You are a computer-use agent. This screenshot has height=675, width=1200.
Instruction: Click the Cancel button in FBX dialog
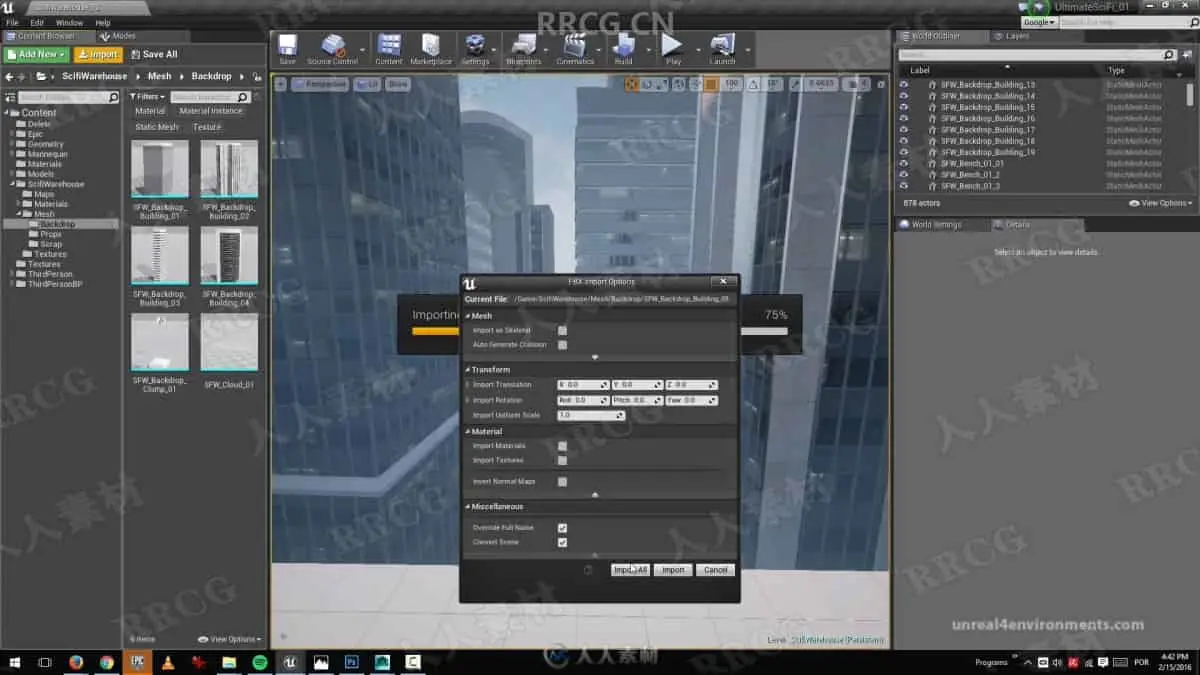[715, 570]
